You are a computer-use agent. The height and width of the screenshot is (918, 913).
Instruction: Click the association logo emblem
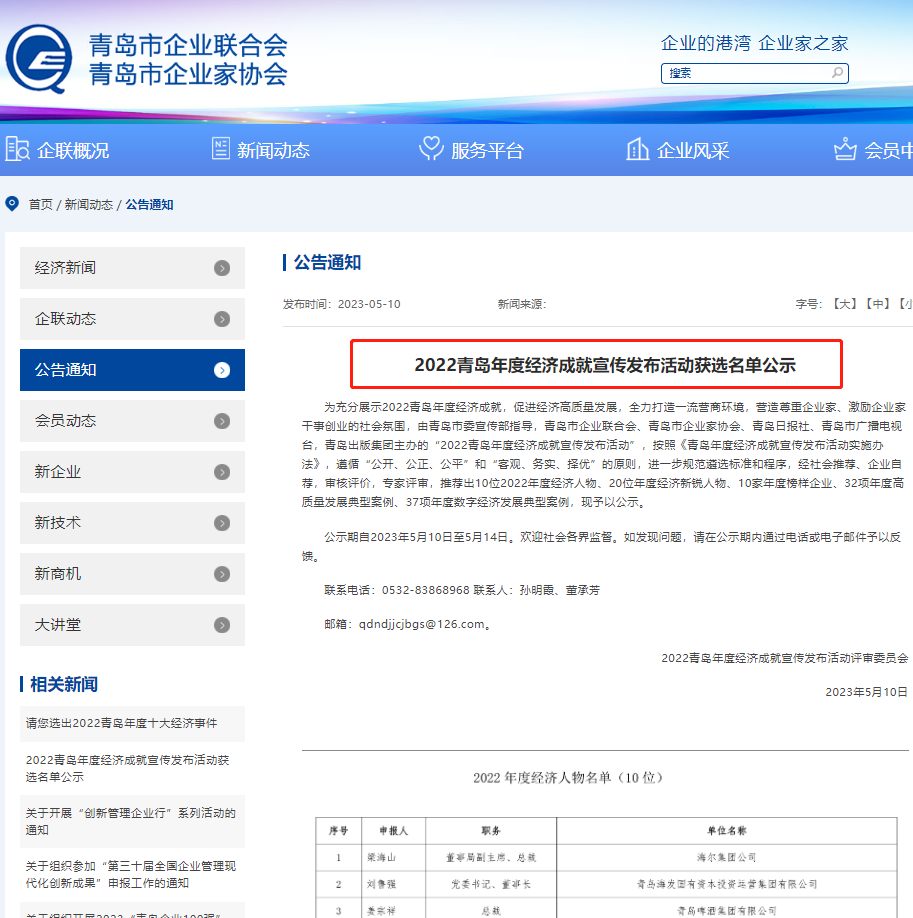click(x=39, y=59)
